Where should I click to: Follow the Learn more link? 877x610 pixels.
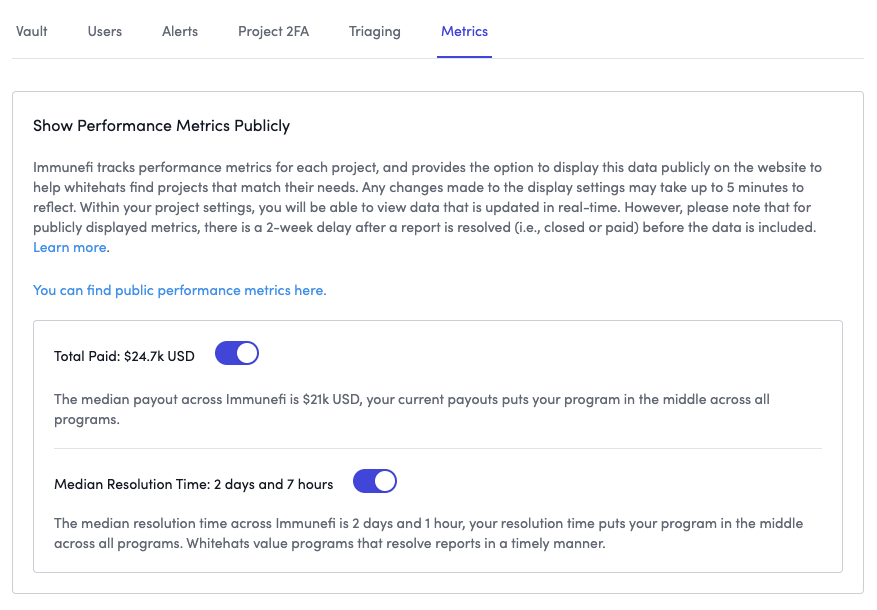(x=71, y=247)
